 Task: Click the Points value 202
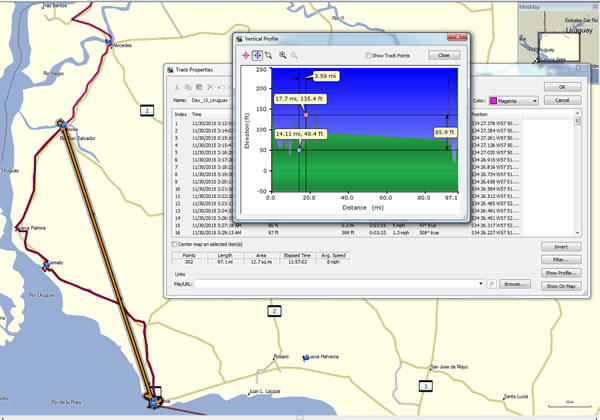[189, 262]
